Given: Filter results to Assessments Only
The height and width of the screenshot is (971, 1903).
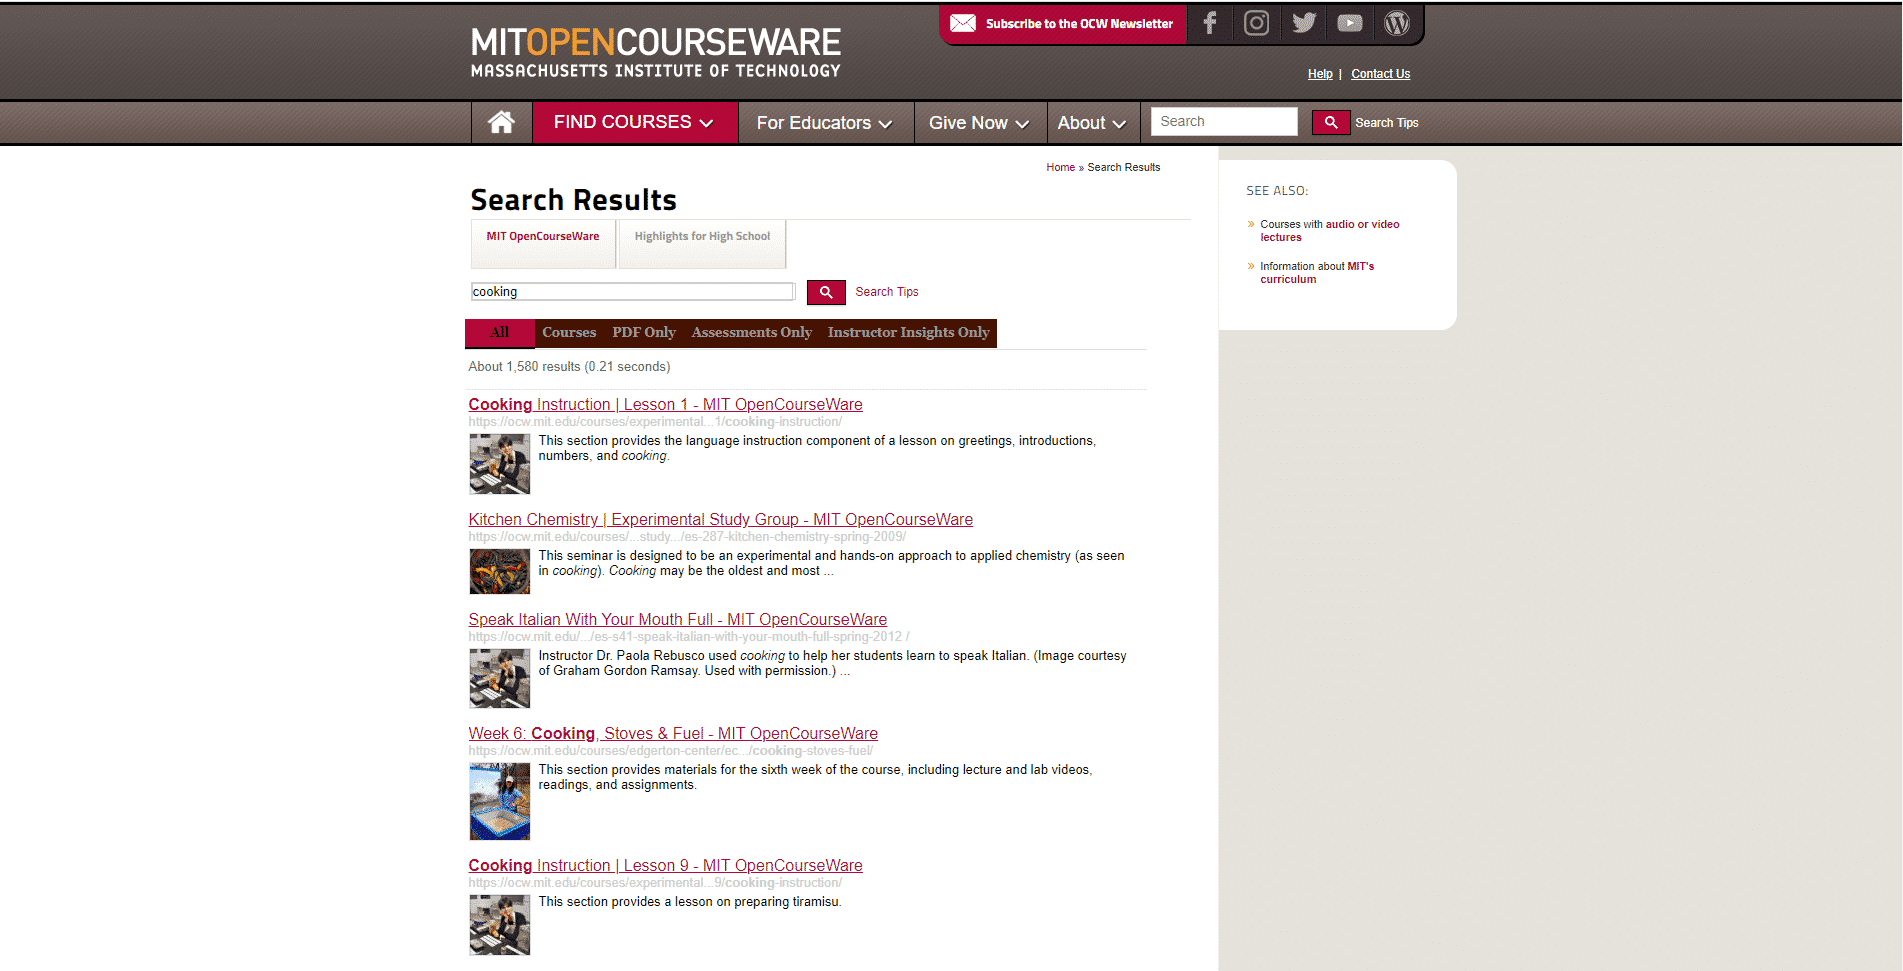Looking at the screenshot, I should tap(752, 333).
